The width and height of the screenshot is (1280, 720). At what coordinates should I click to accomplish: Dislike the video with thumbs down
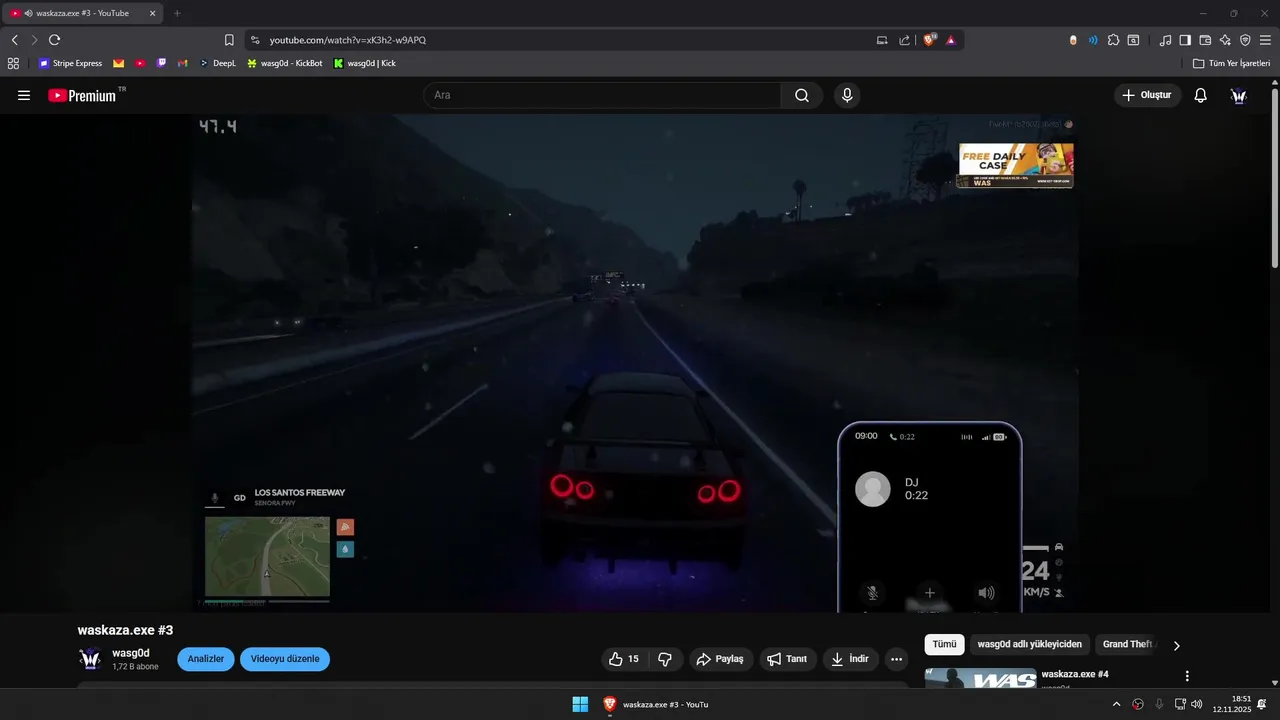(x=665, y=659)
